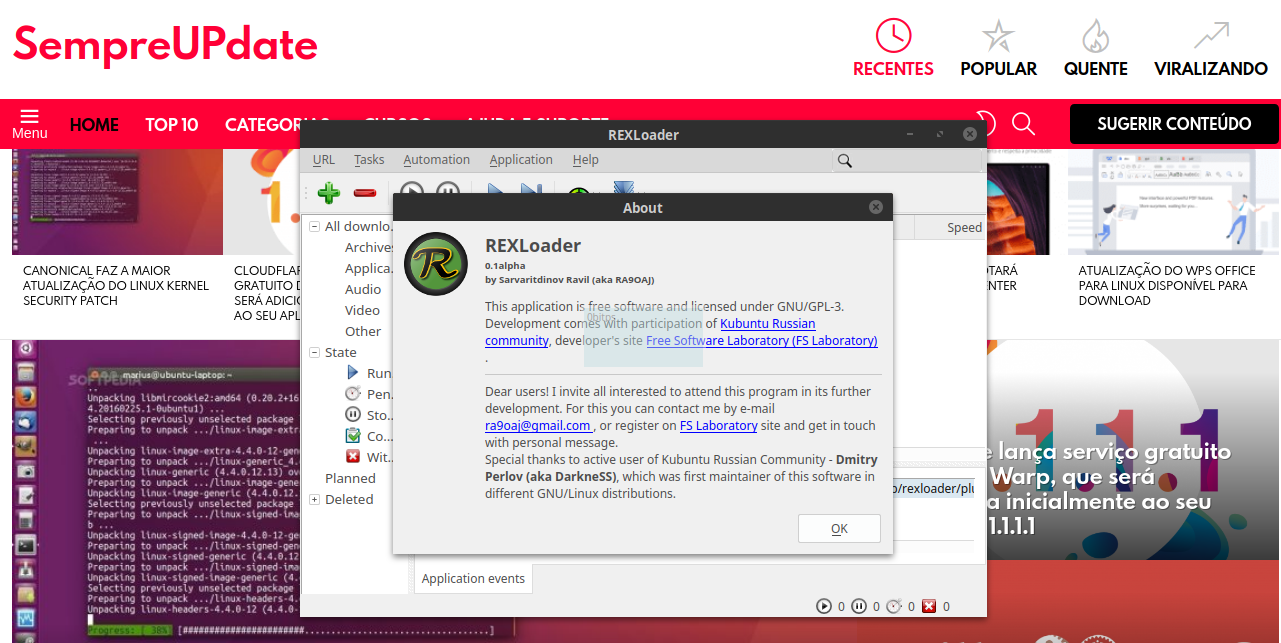The height and width of the screenshot is (643, 1281).
Task: Select the Pending state row with clock icon
Action: click(368, 394)
